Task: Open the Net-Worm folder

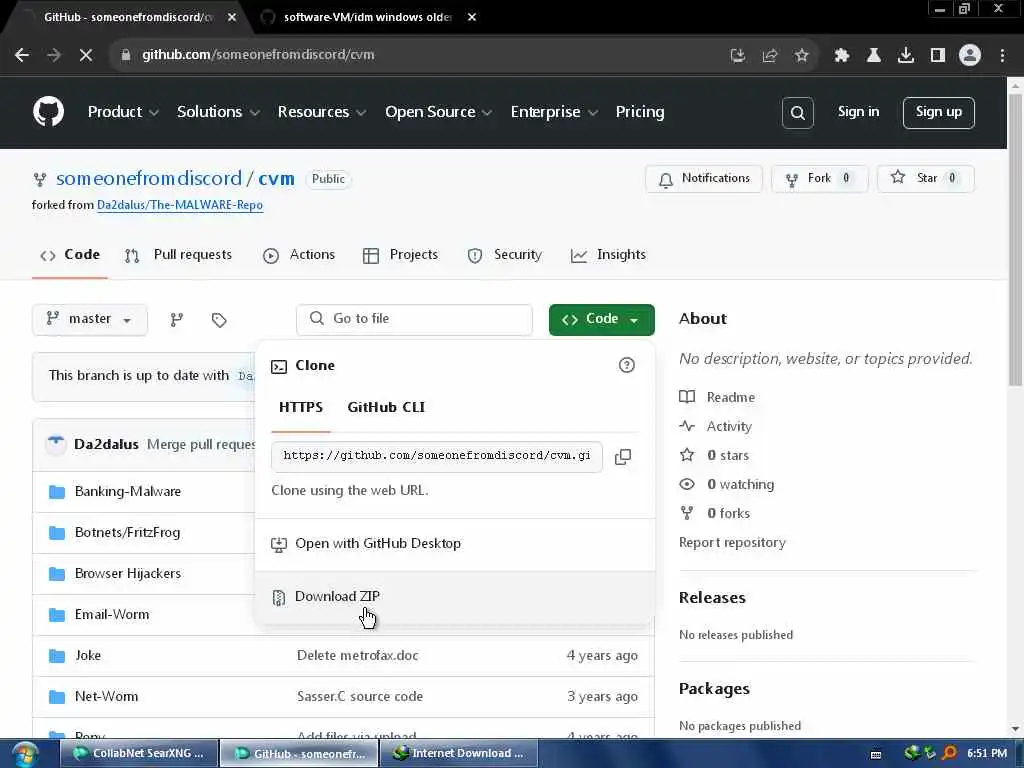Action: click(106, 696)
